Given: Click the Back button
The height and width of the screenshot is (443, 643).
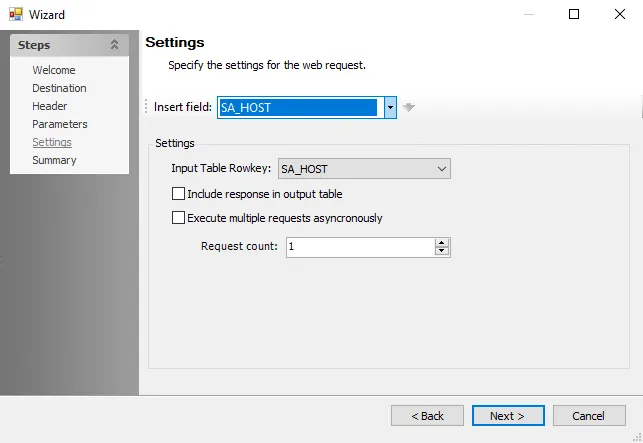Looking at the screenshot, I should click(x=427, y=416).
